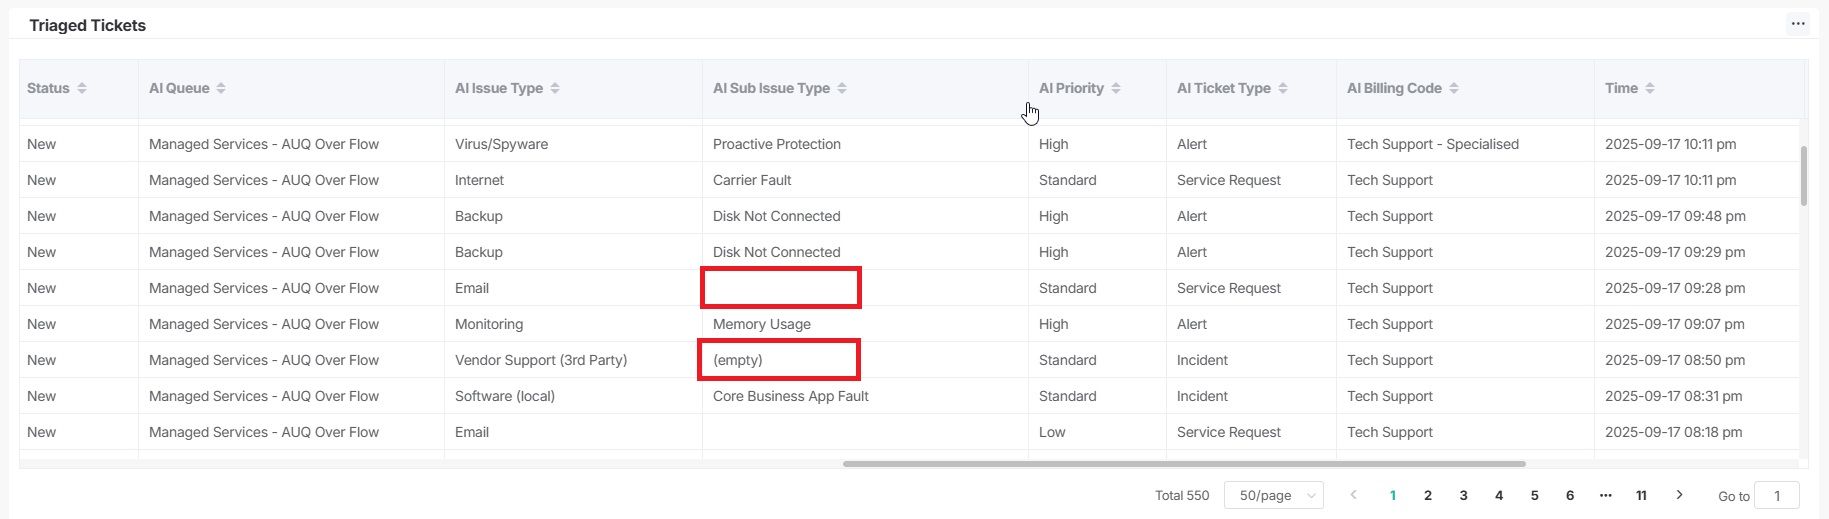The height and width of the screenshot is (519, 1829).
Task: Sort by the AI Queue column
Action: (x=221, y=88)
